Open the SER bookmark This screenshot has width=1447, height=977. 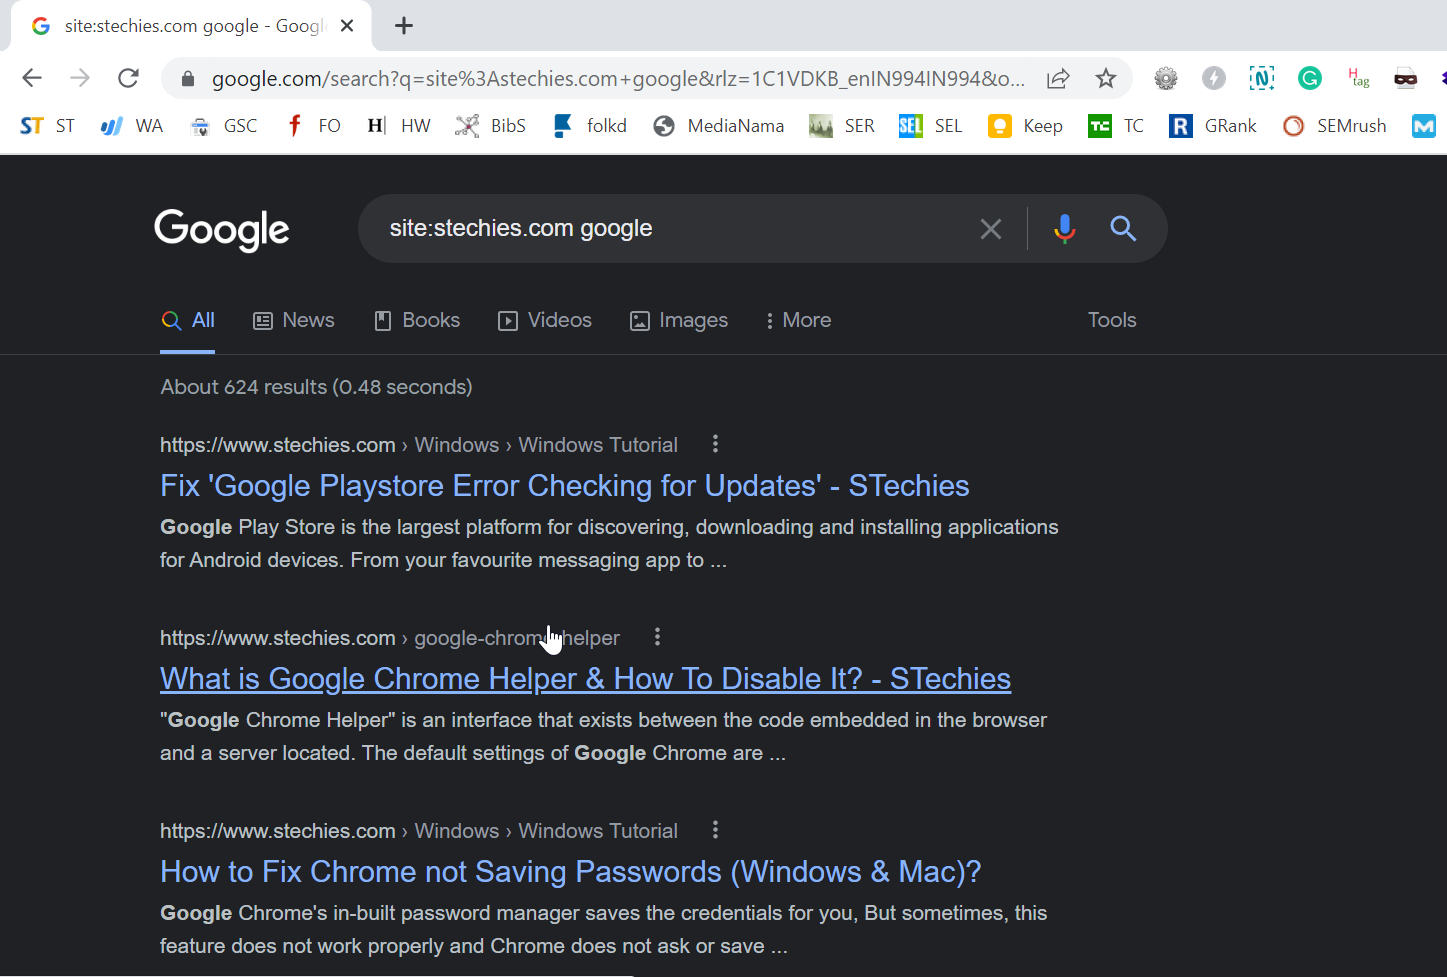842,126
